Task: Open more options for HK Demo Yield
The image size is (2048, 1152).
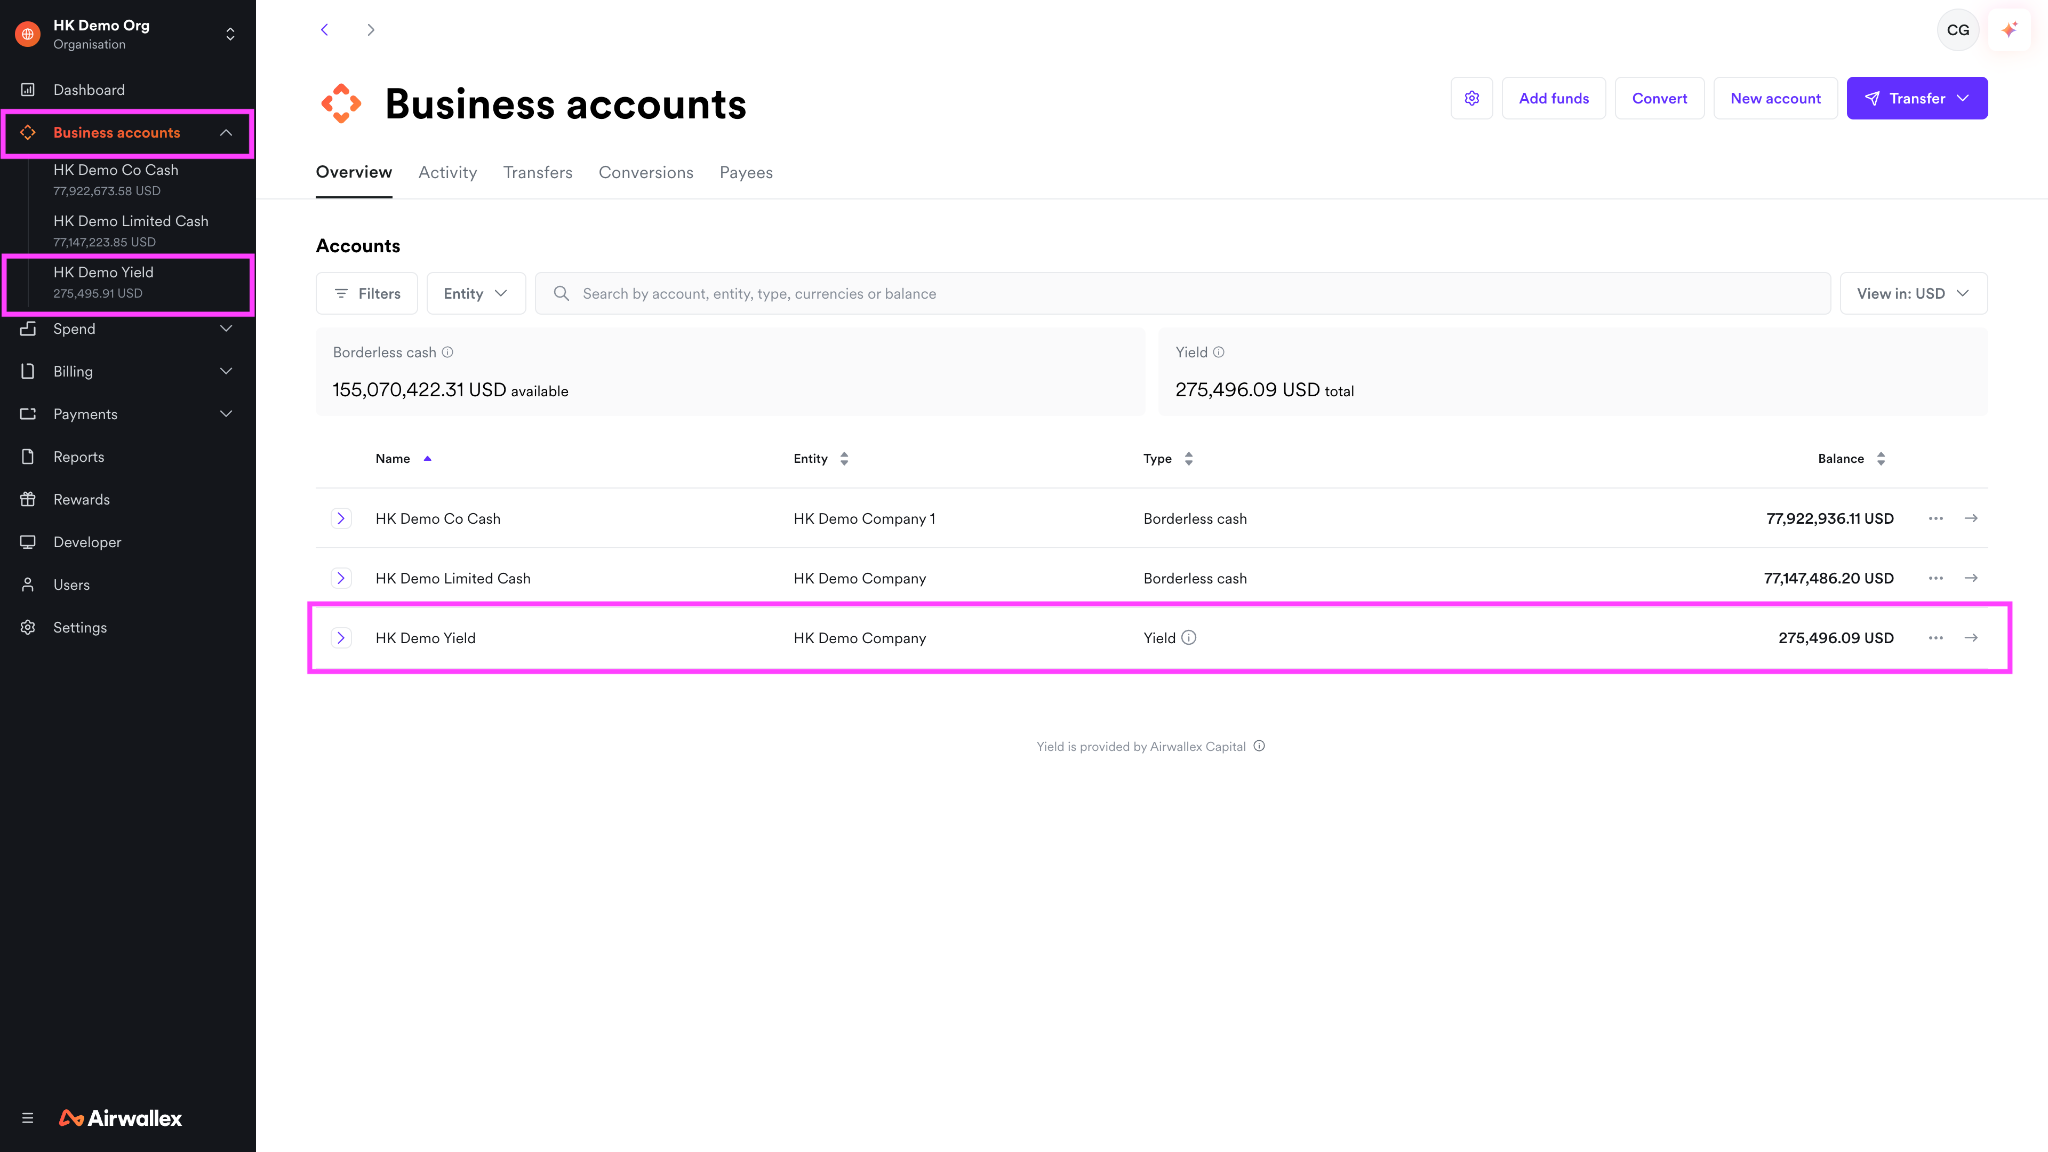Action: pyautogui.click(x=1936, y=638)
